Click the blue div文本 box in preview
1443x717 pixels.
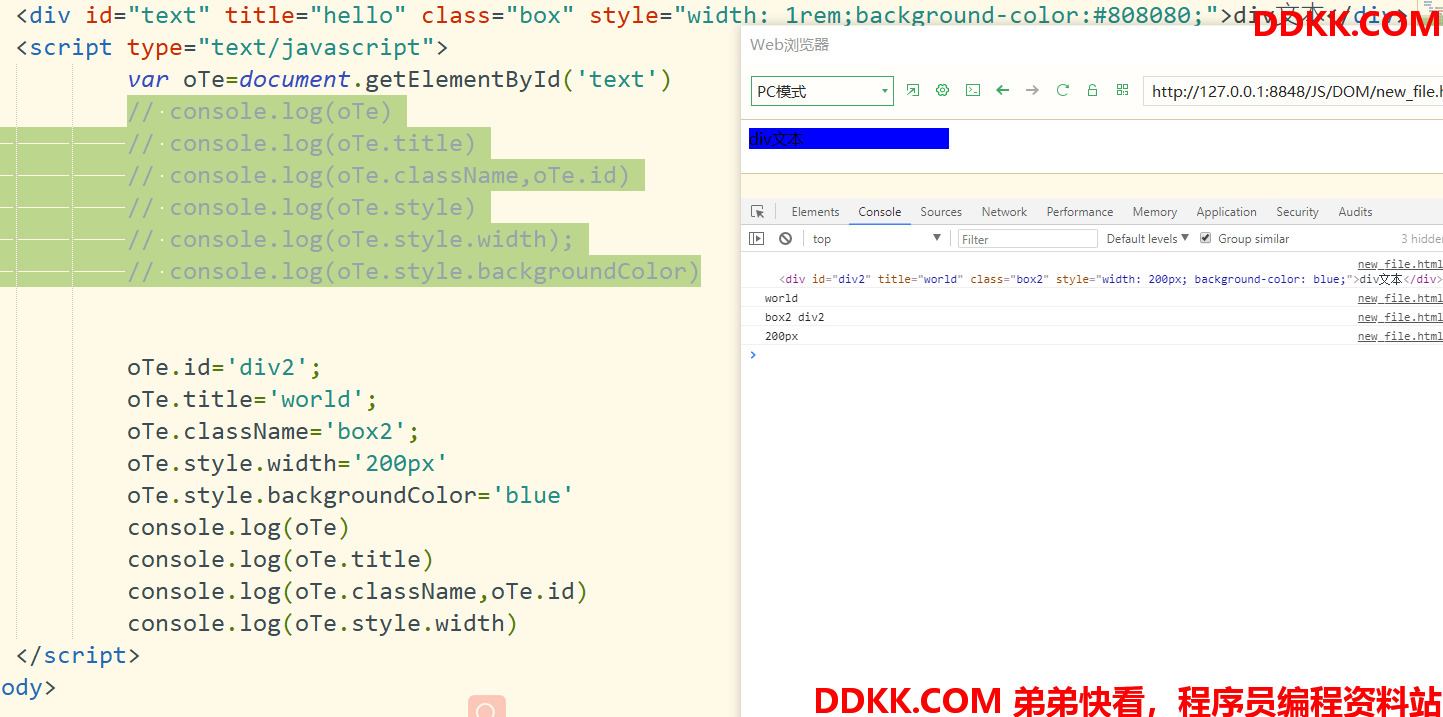(848, 139)
